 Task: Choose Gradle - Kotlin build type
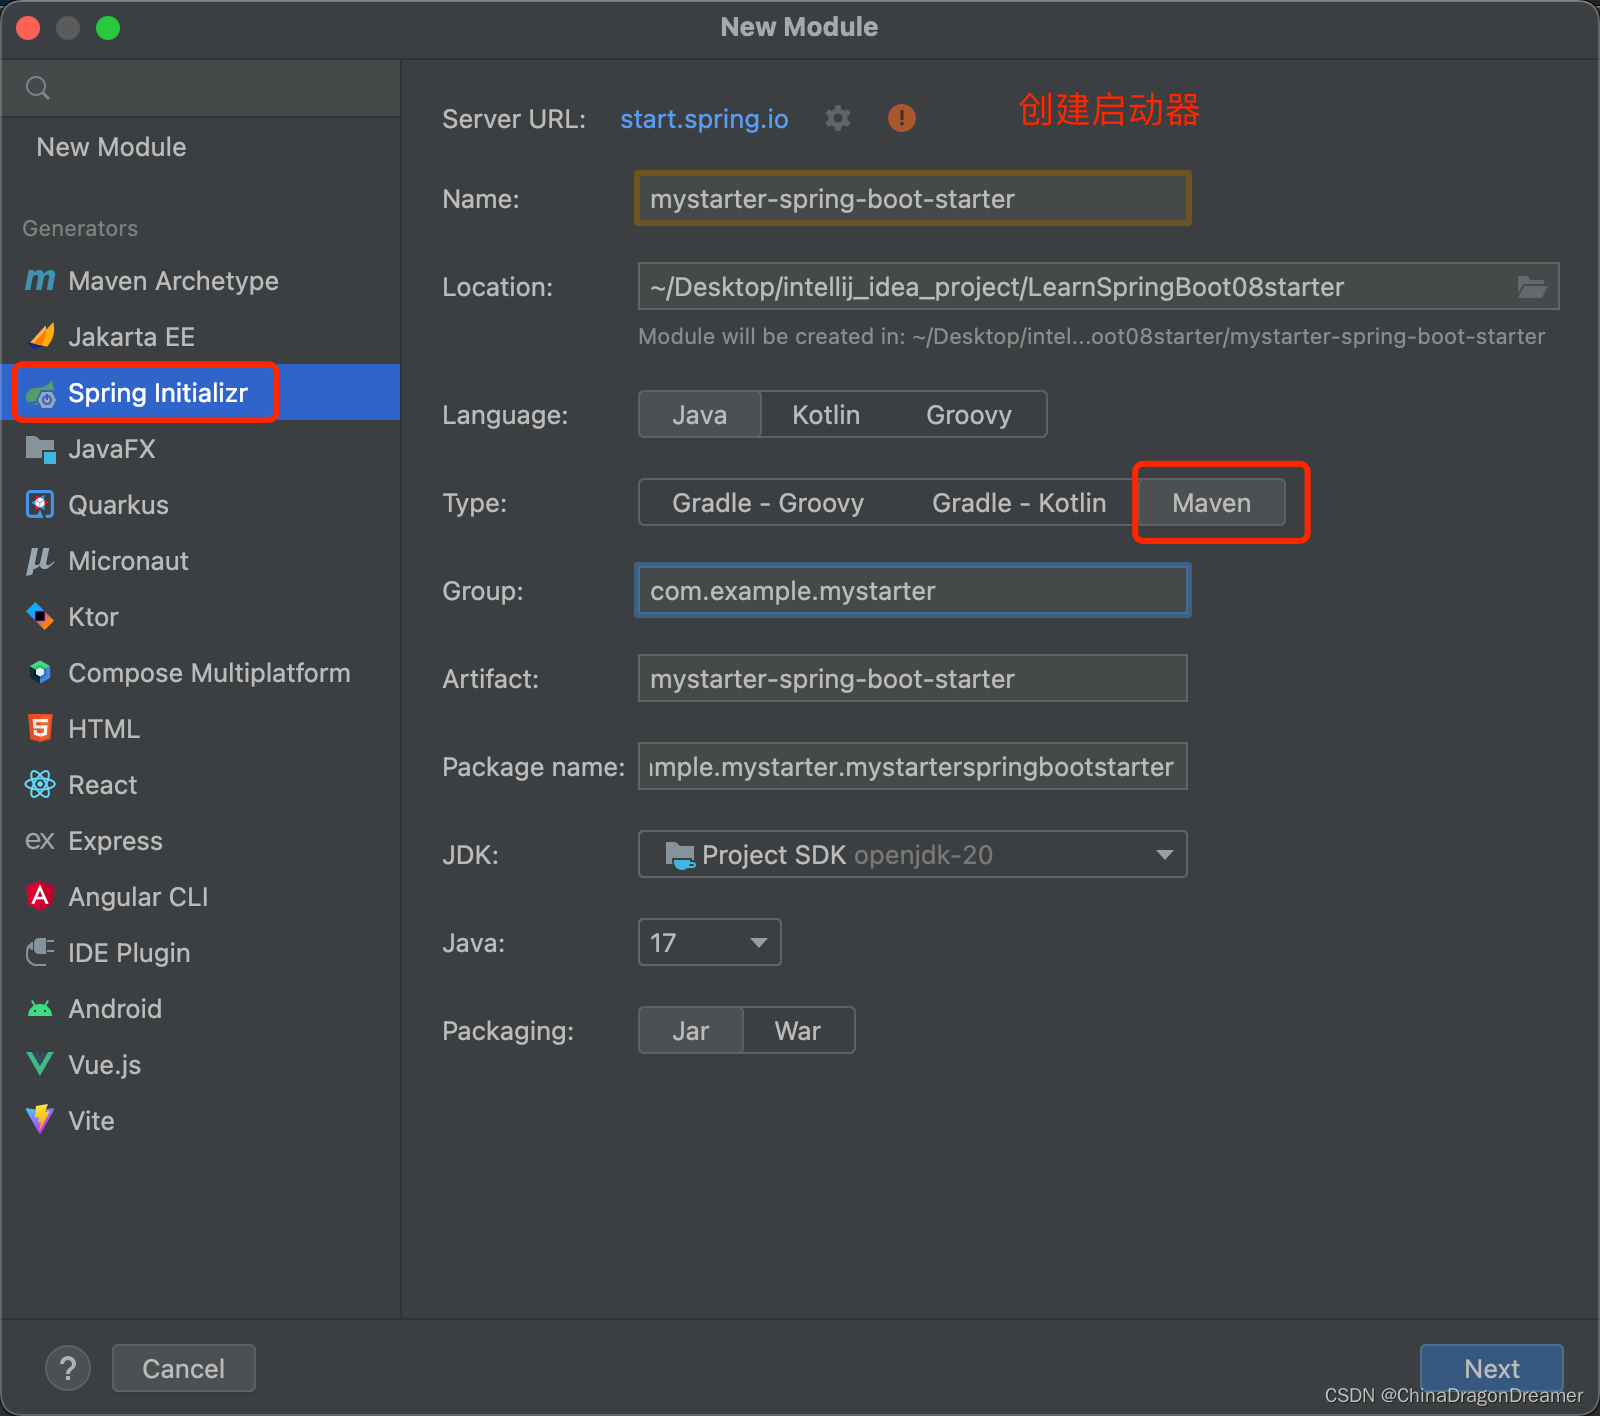(1019, 502)
